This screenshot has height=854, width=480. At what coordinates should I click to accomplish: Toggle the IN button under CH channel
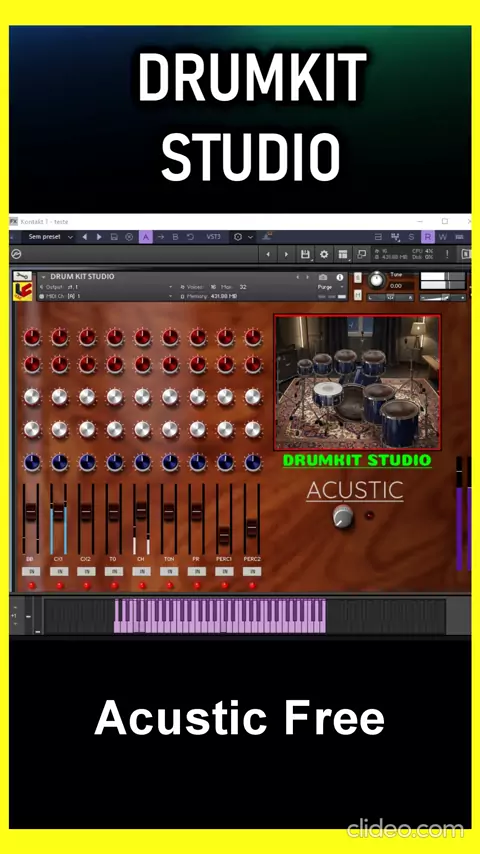pos(141,571)
